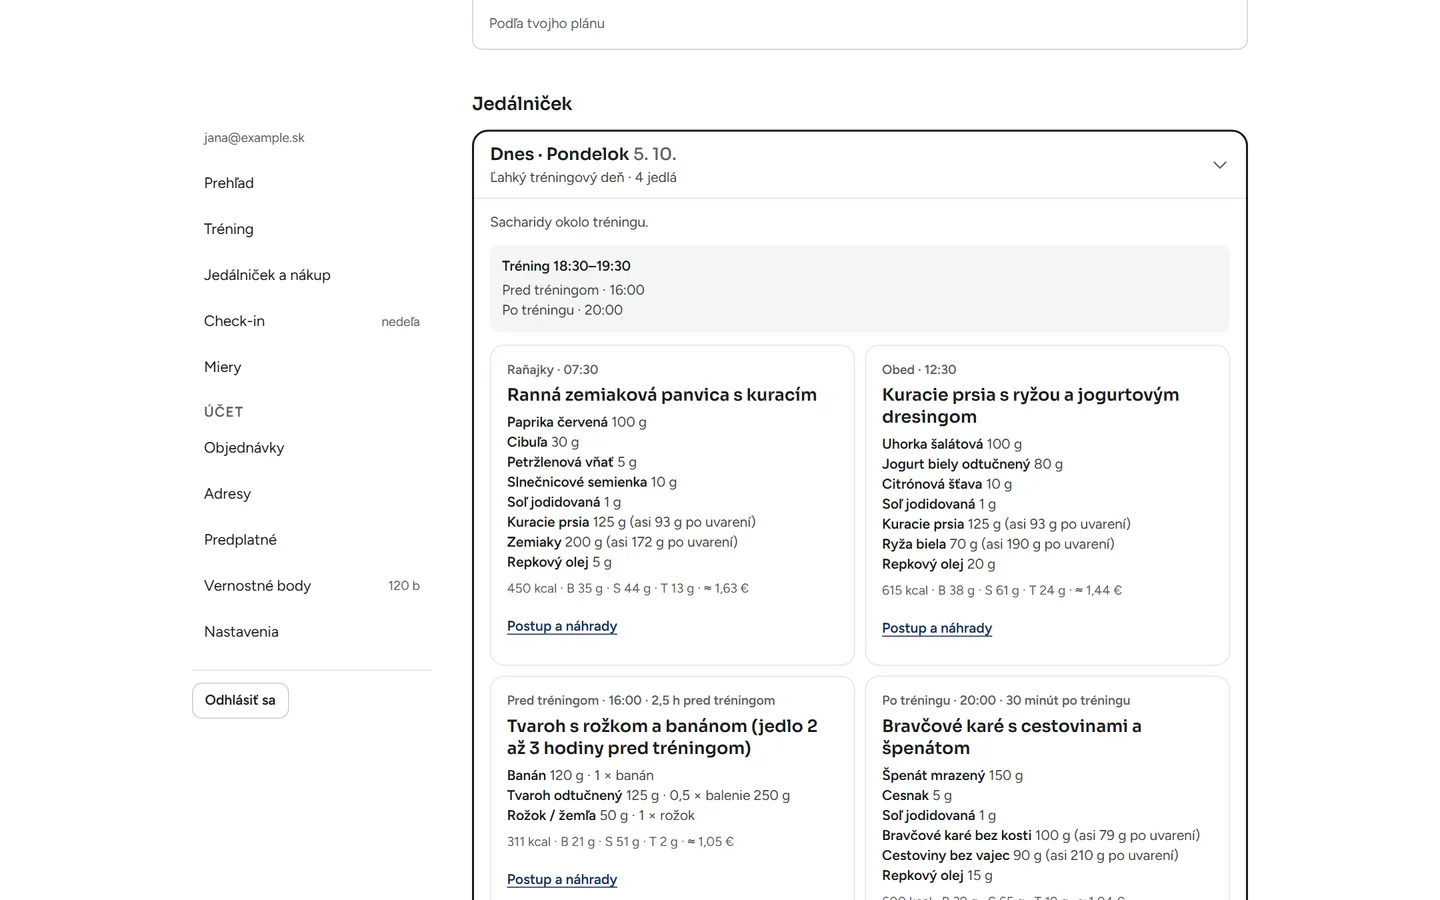Select the Ranná zemiaková panvica meal title
Image resolution: width=1440 pixels, height=900 pixels.
(x=662, y=395)
